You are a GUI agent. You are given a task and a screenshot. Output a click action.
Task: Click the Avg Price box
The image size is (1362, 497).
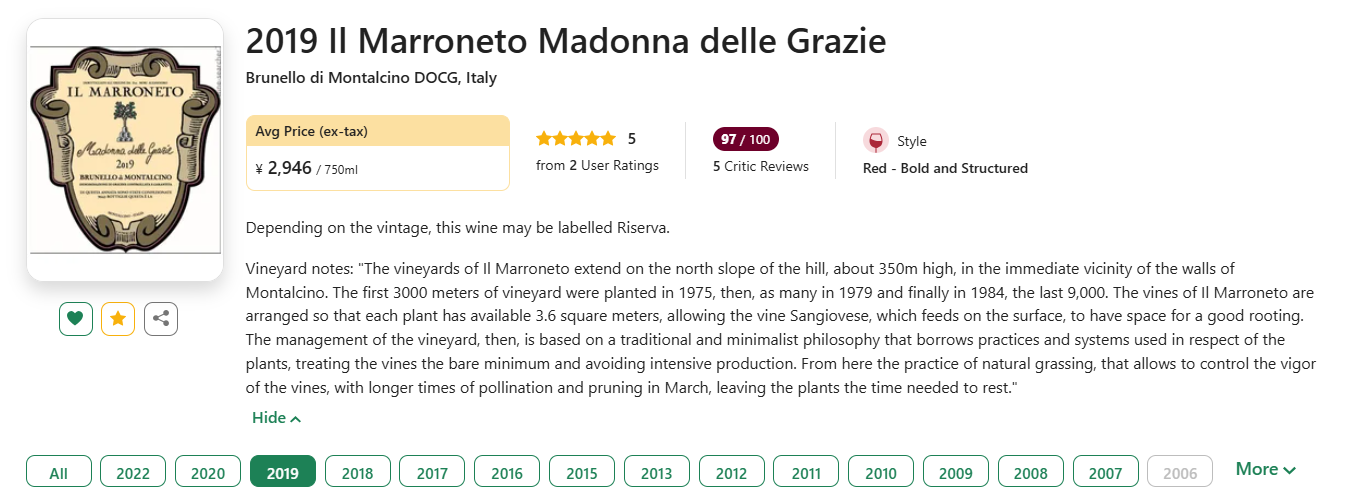click(378, 153)
